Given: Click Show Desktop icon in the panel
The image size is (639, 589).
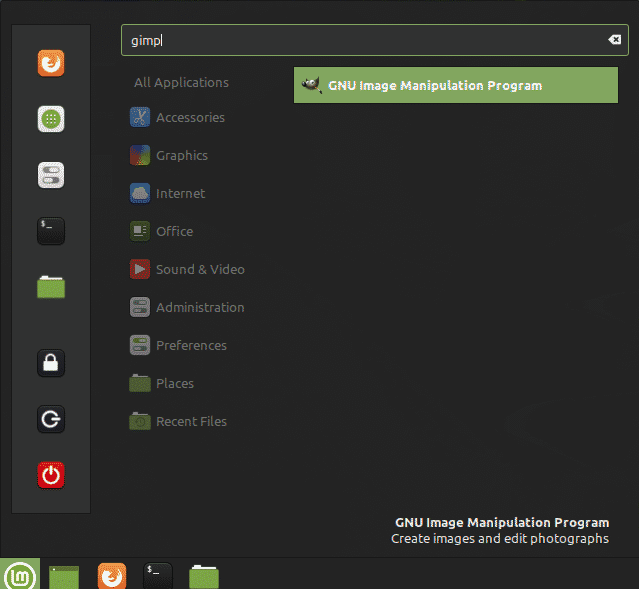Looking at the screenshot, I should click(64, 577).
